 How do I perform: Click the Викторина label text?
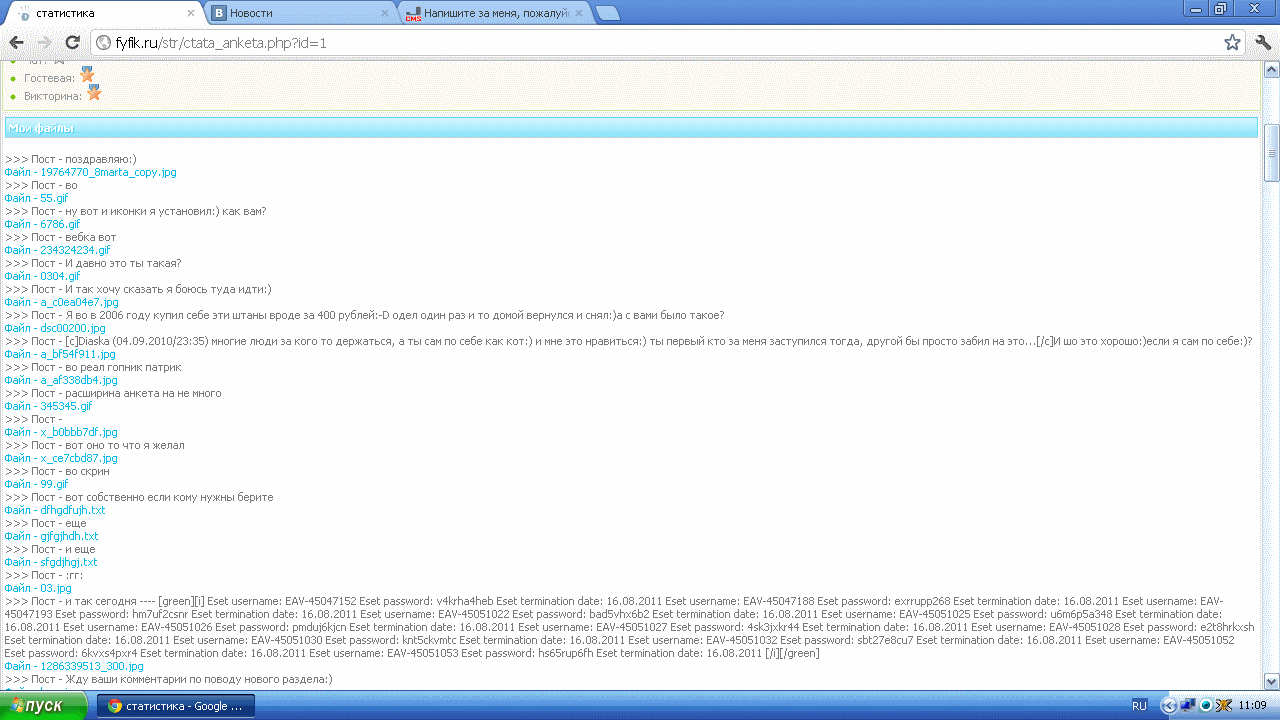coord(53,97)
